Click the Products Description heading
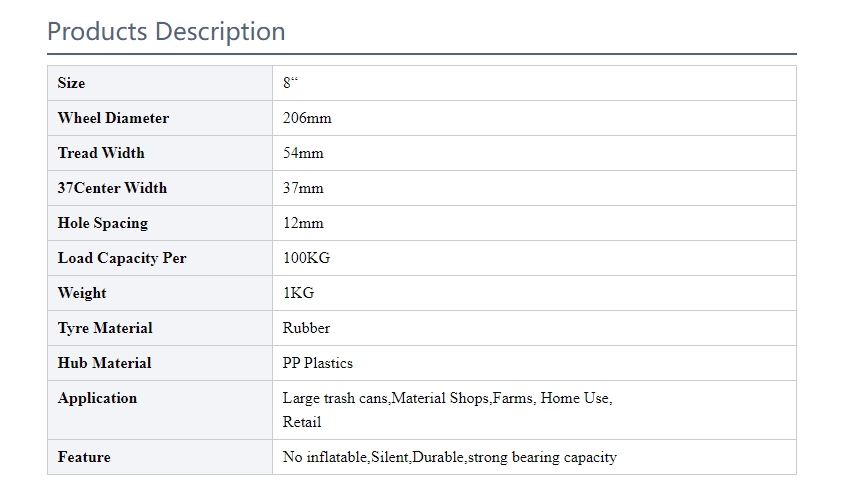 166,32
